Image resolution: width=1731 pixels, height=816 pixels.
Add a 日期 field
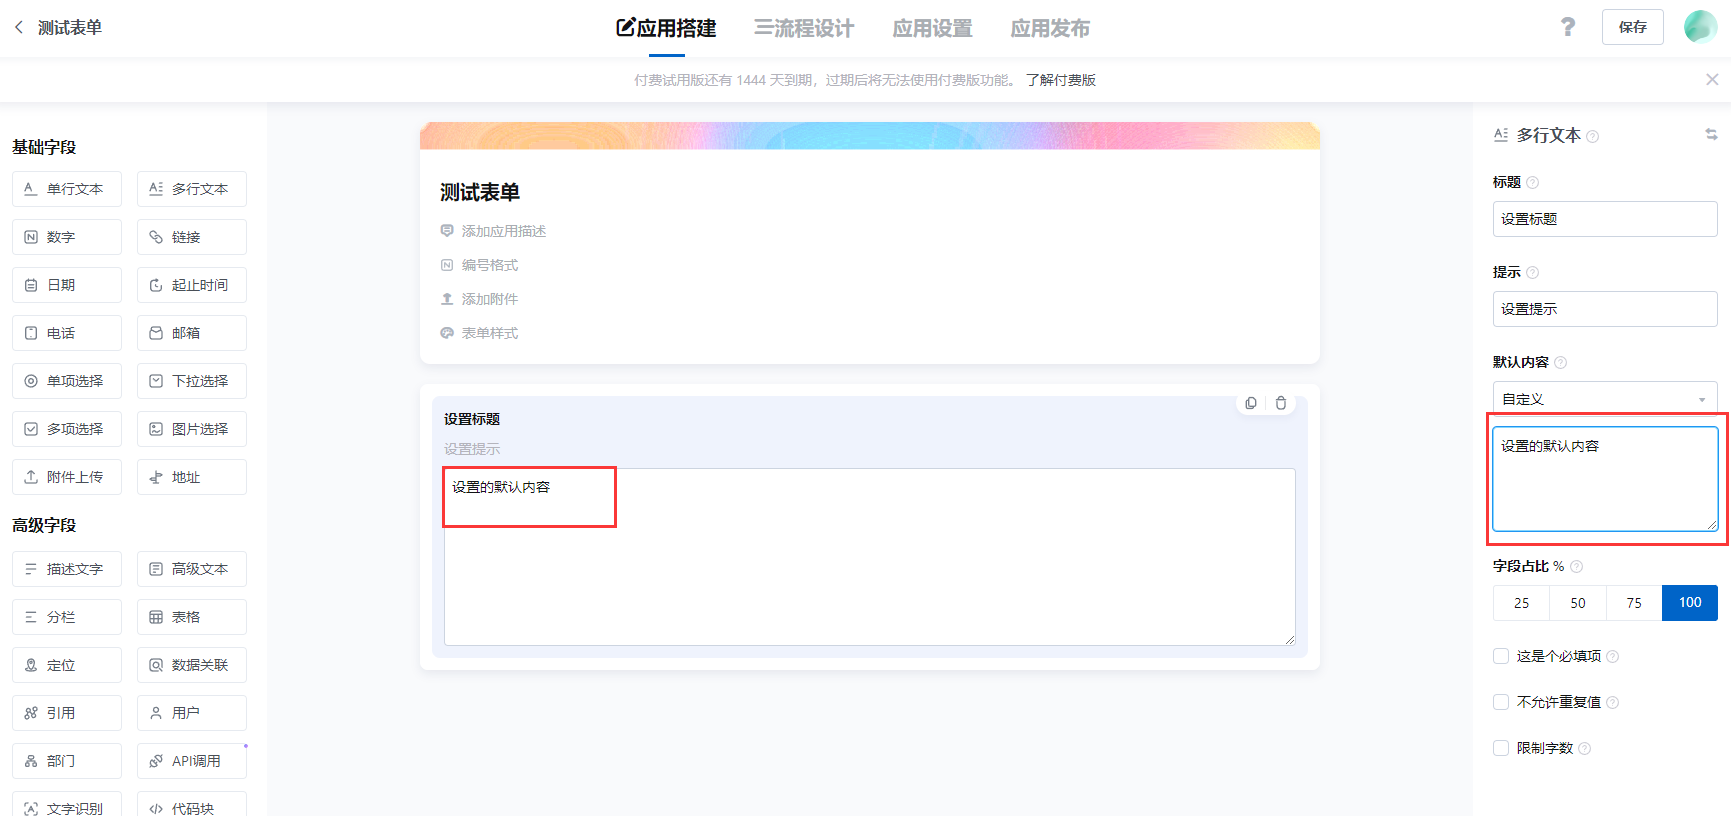pos(67,285)
